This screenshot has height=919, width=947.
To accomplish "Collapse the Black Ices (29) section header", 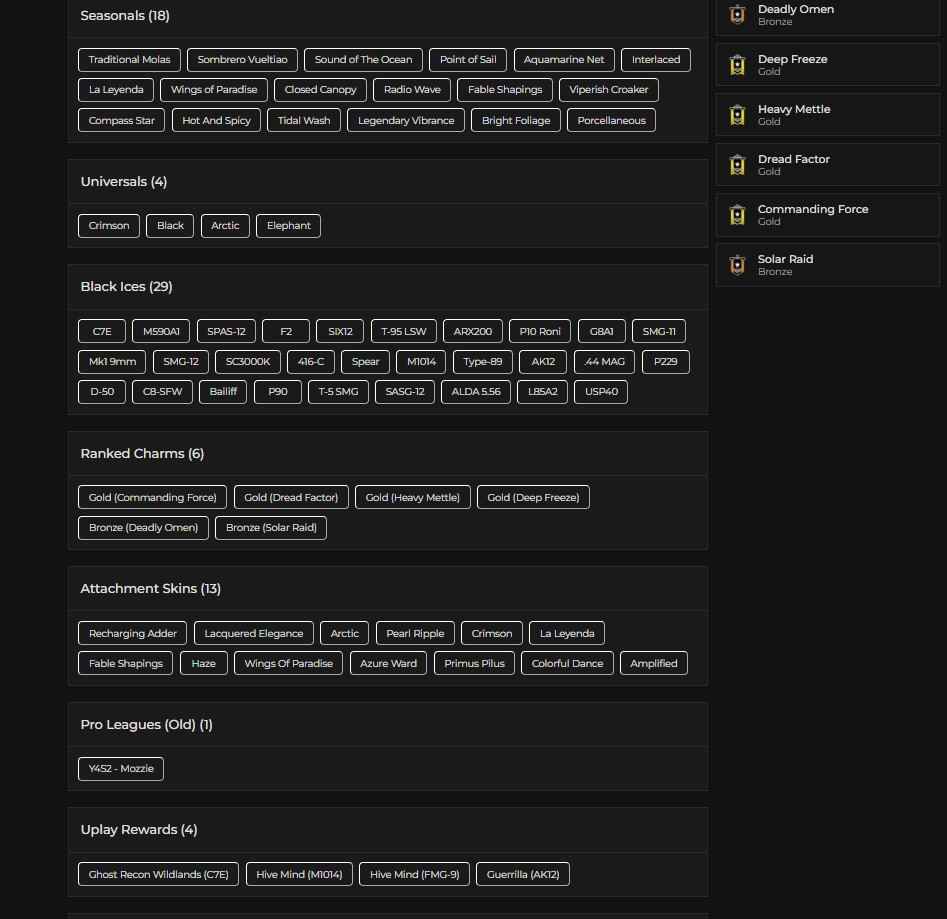I will (126, 286).
